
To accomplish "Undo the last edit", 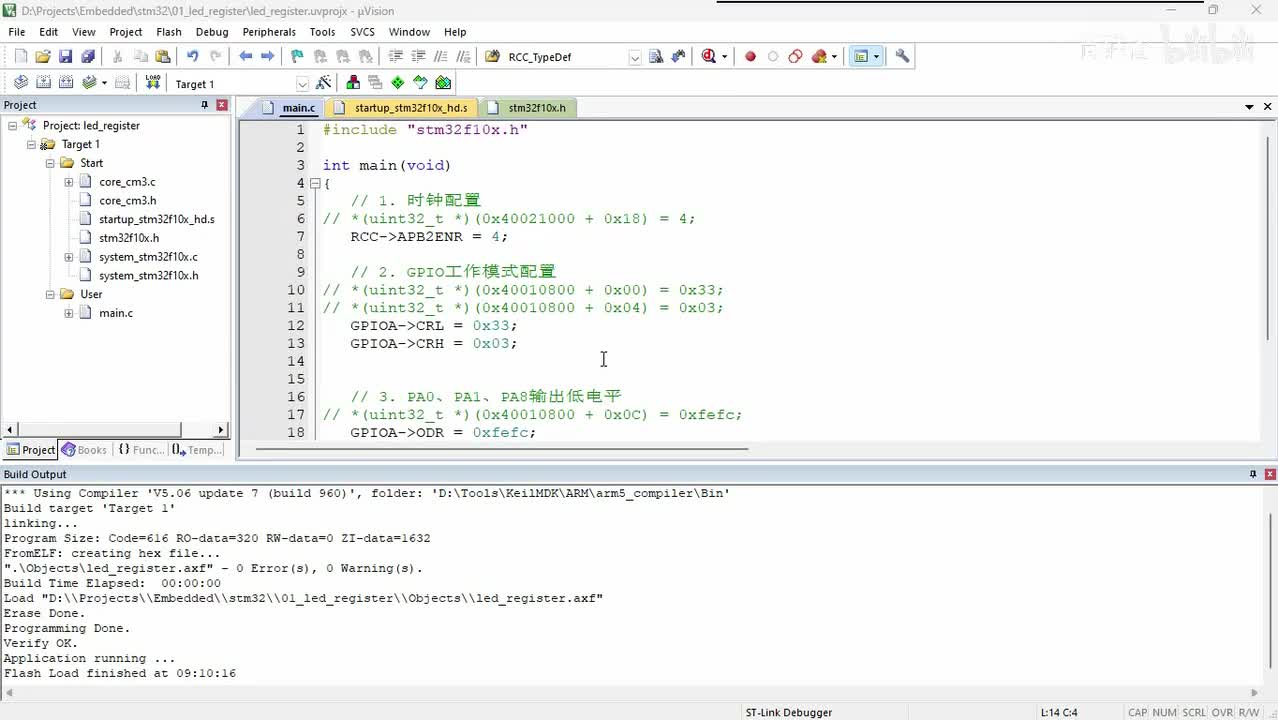I will tap(192, 57).
